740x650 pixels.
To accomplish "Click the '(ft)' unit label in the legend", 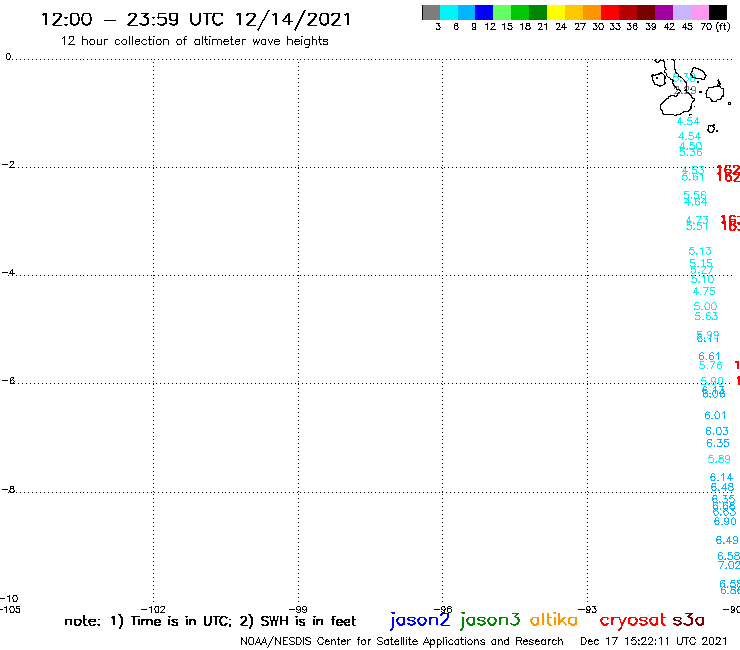I will (x=723, y=26).
